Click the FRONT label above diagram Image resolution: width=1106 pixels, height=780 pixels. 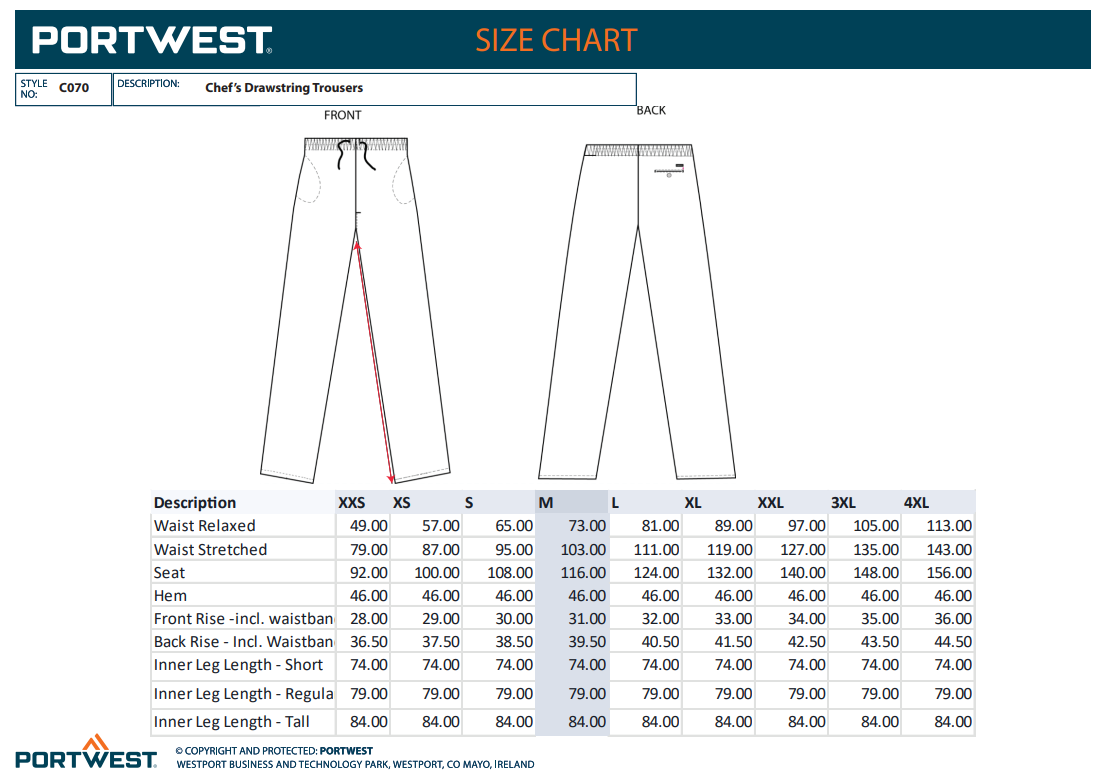343,115
